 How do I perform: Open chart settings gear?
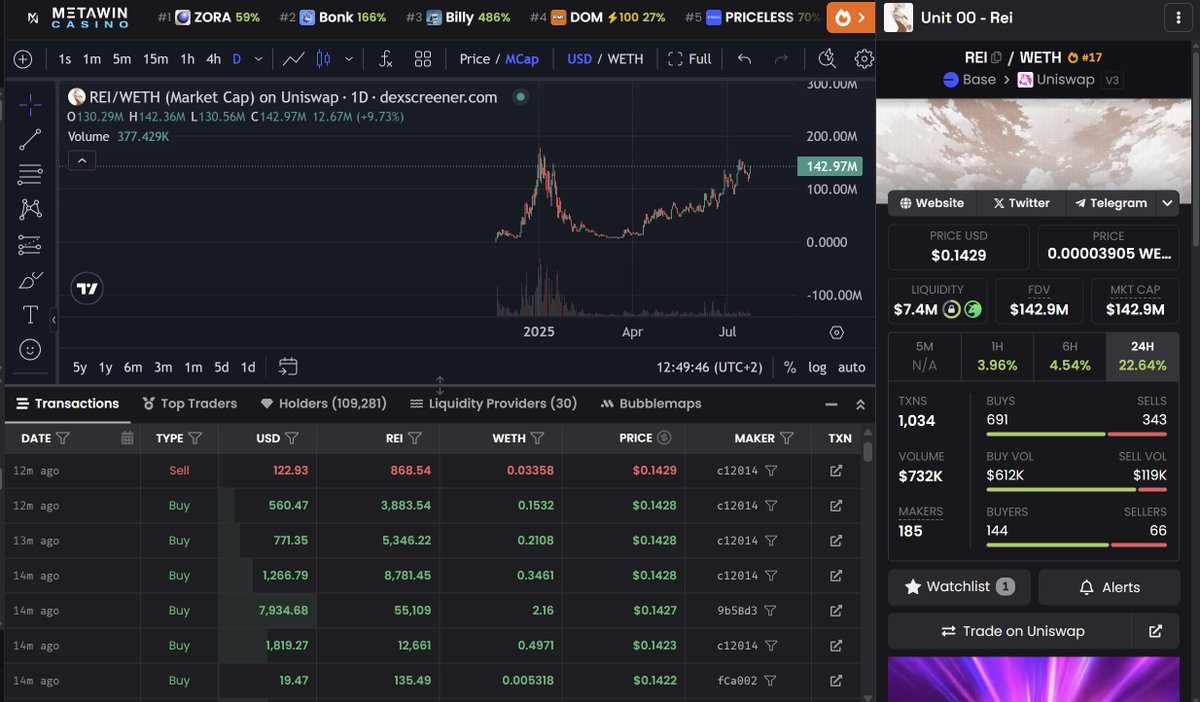(864, 59)
